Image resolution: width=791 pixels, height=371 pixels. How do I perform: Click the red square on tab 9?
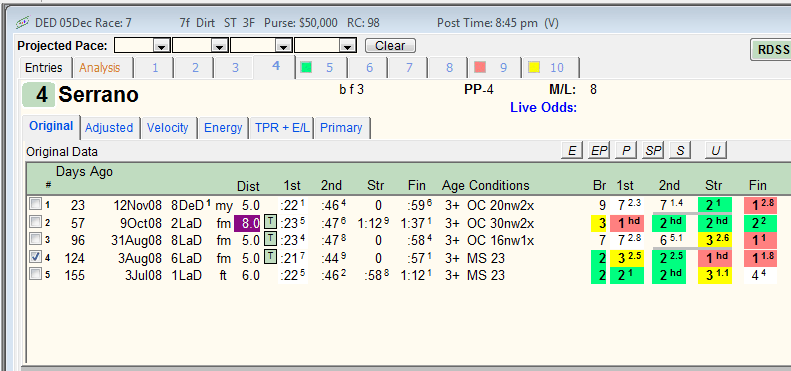480,67
